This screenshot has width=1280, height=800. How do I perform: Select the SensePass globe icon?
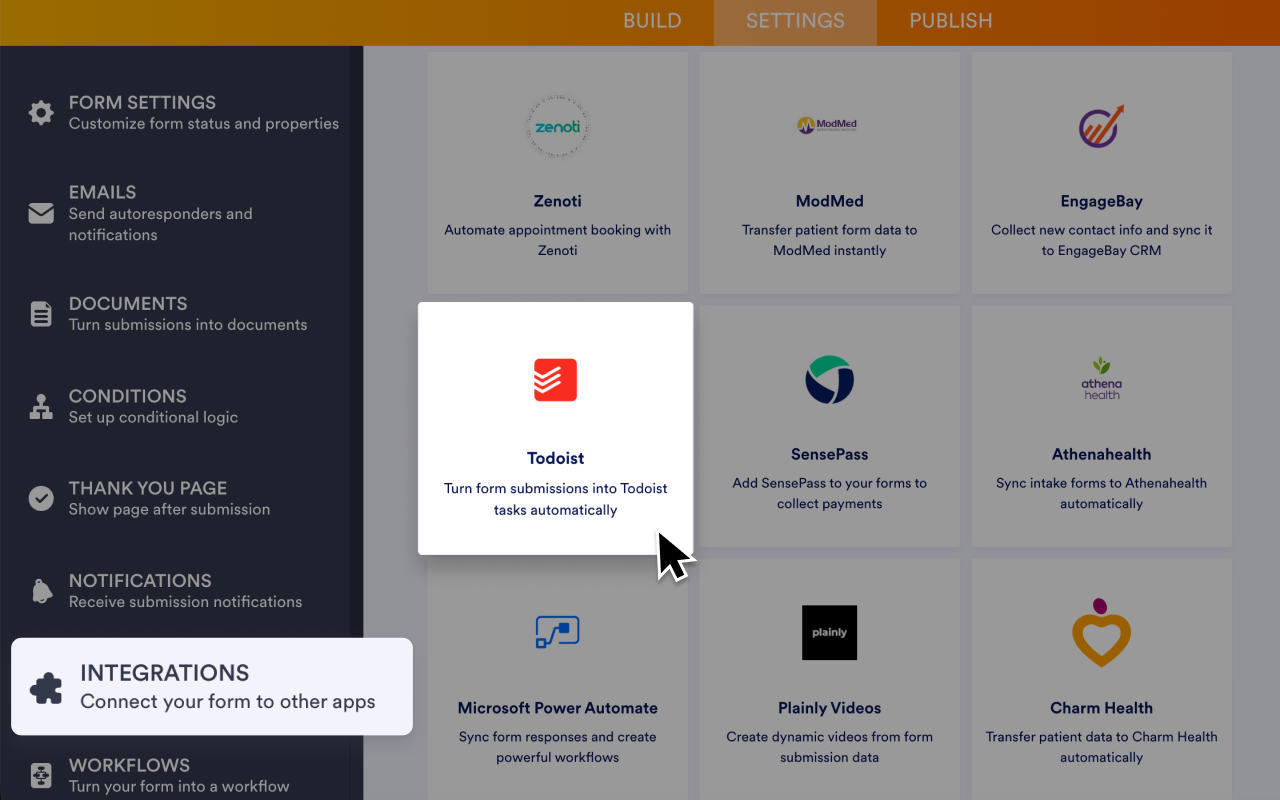tap(829, 380)
